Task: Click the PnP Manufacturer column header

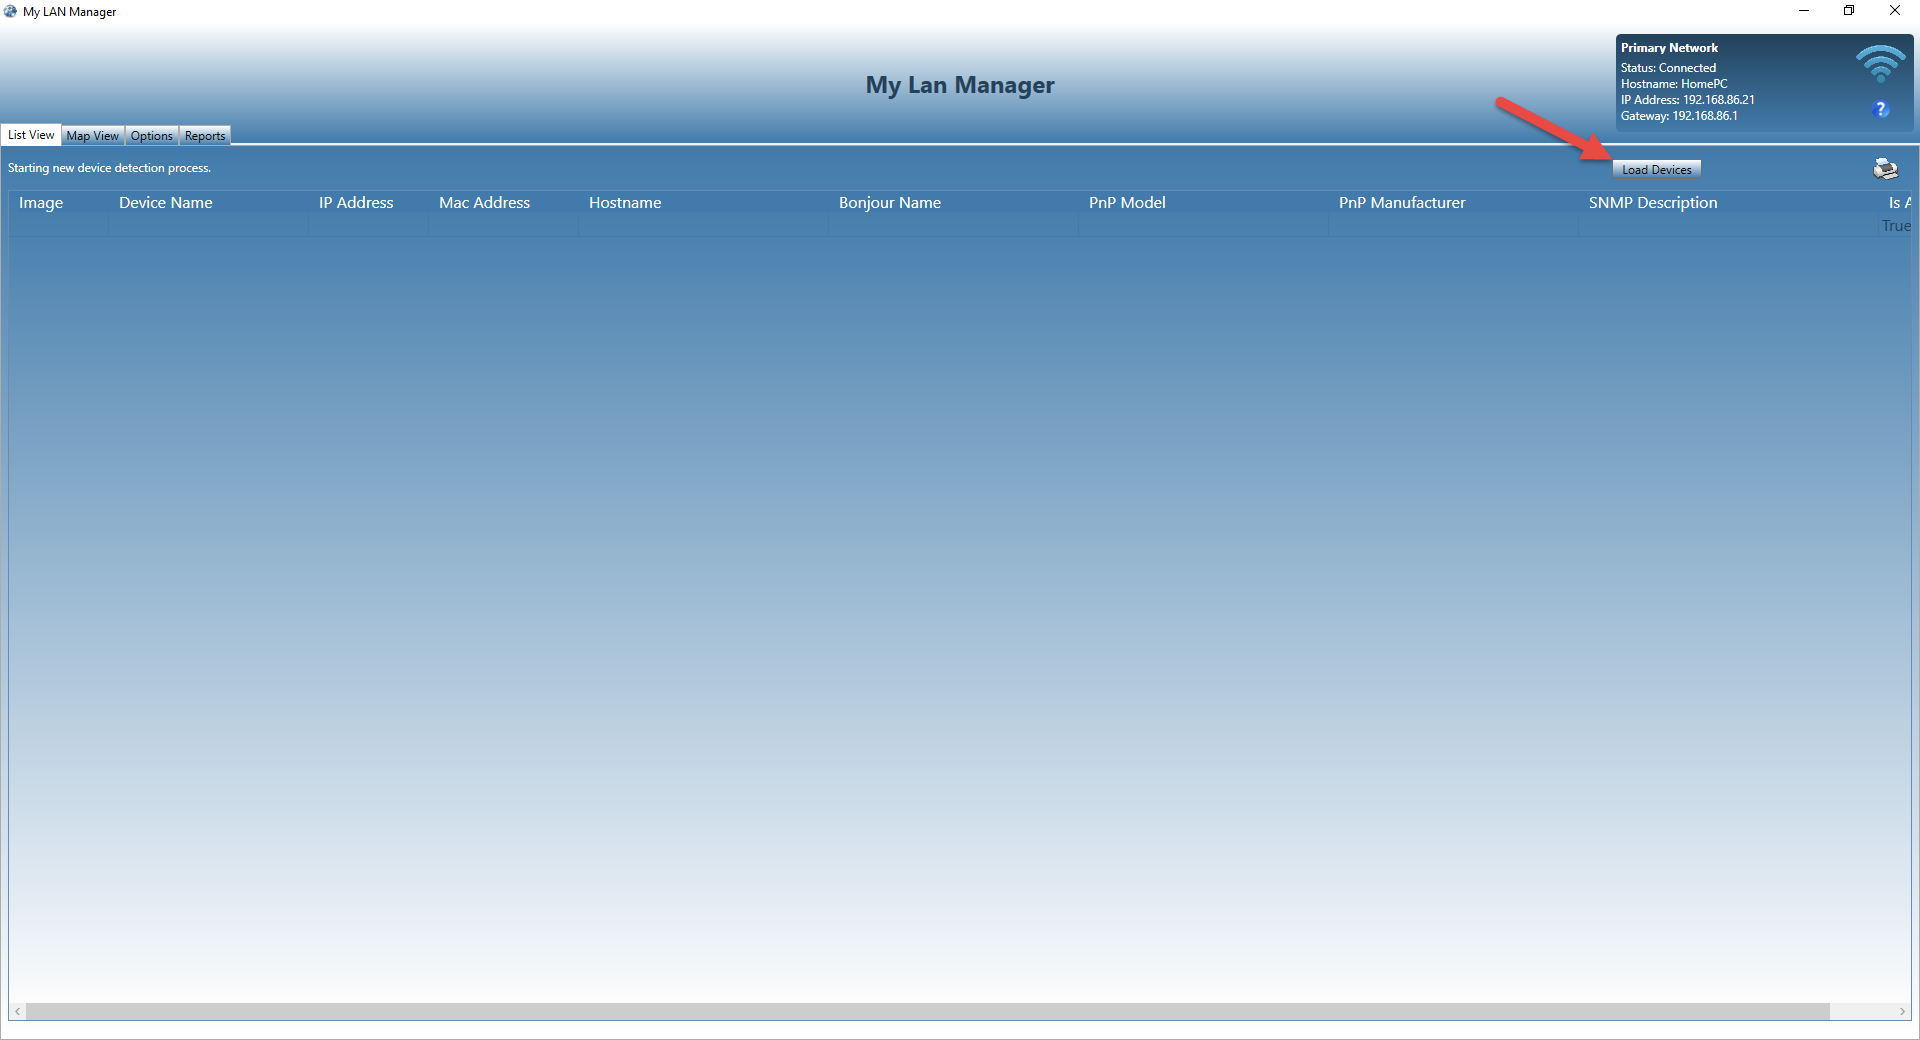Action: 1402,203
